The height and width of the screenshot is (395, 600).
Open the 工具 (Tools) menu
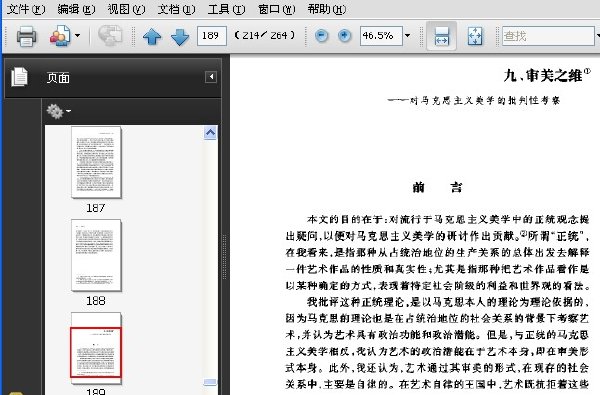226,9
